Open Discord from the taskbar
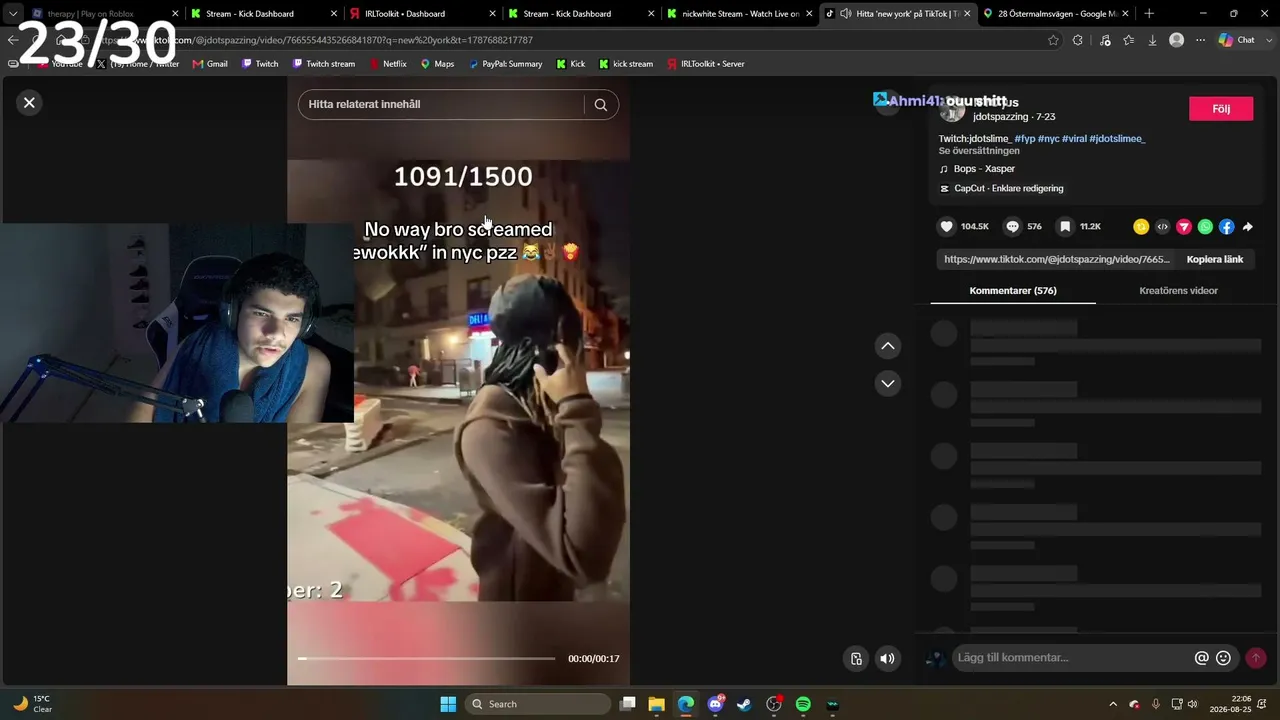Screen dimensions: 1280x720 (x=716, y=704)
